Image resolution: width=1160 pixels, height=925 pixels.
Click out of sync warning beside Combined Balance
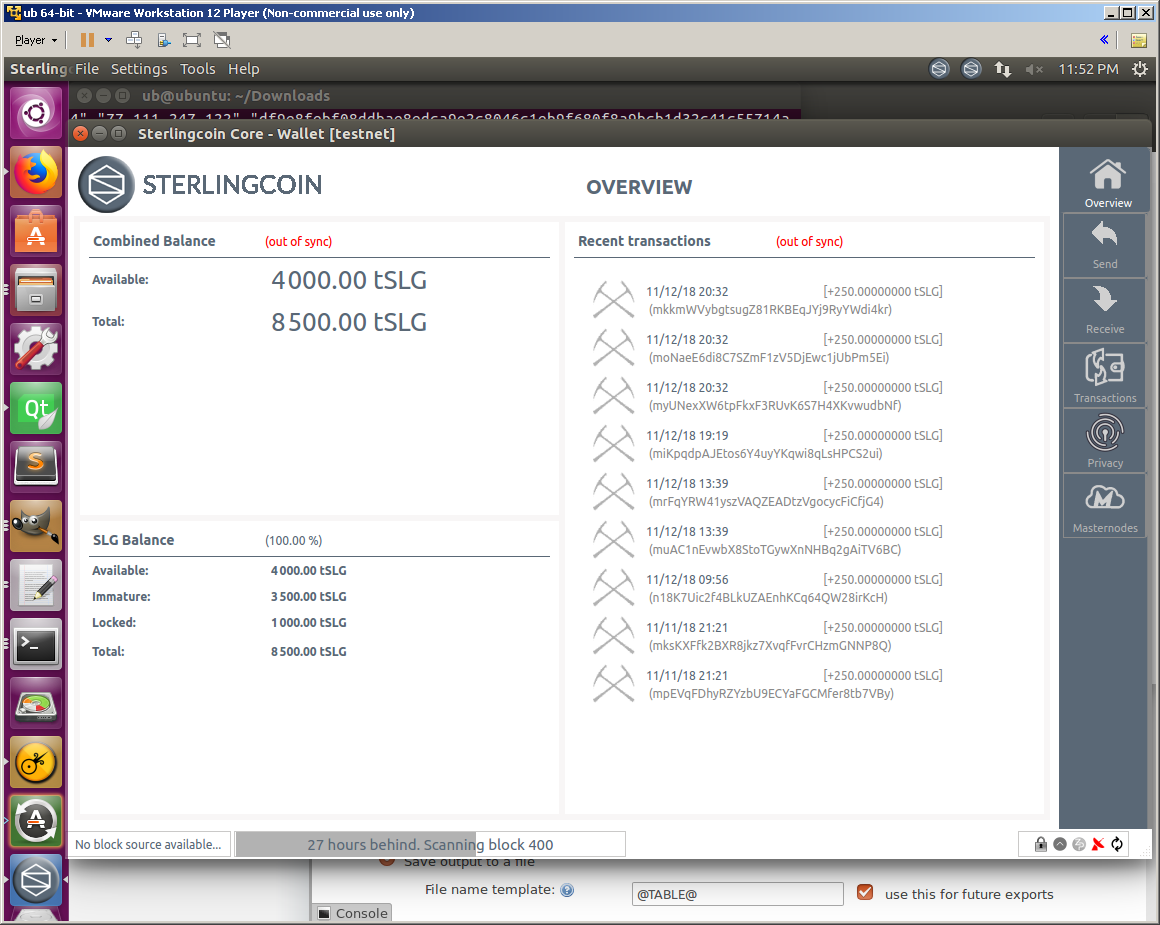tap(298, 242)
